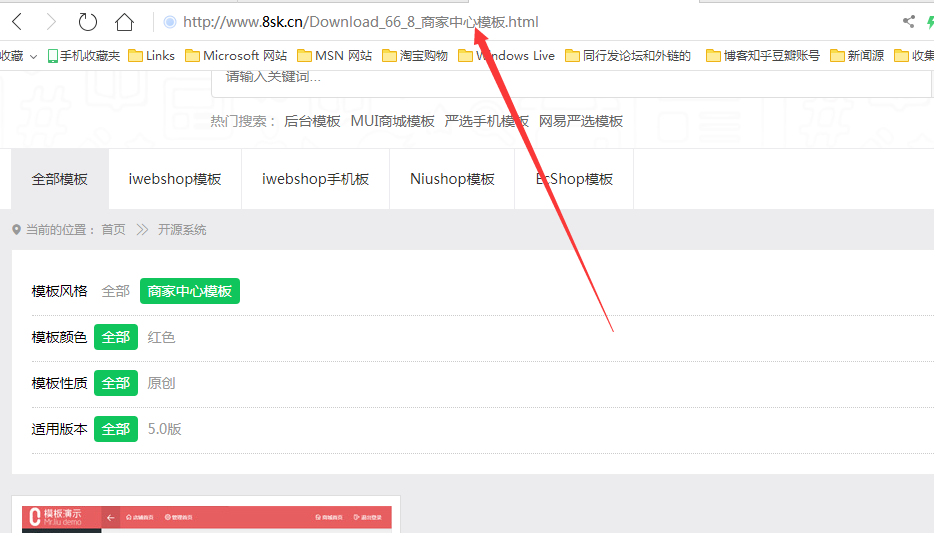Click the 当前的位置 location pin icon

pos(17,230)
